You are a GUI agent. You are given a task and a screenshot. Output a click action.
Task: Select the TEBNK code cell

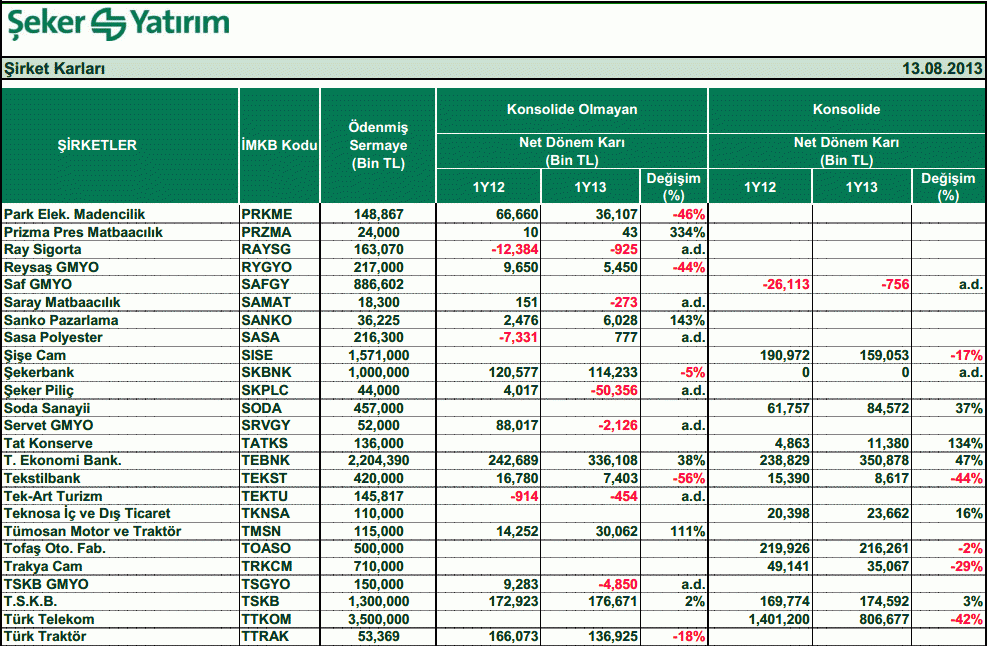(265, 461)
